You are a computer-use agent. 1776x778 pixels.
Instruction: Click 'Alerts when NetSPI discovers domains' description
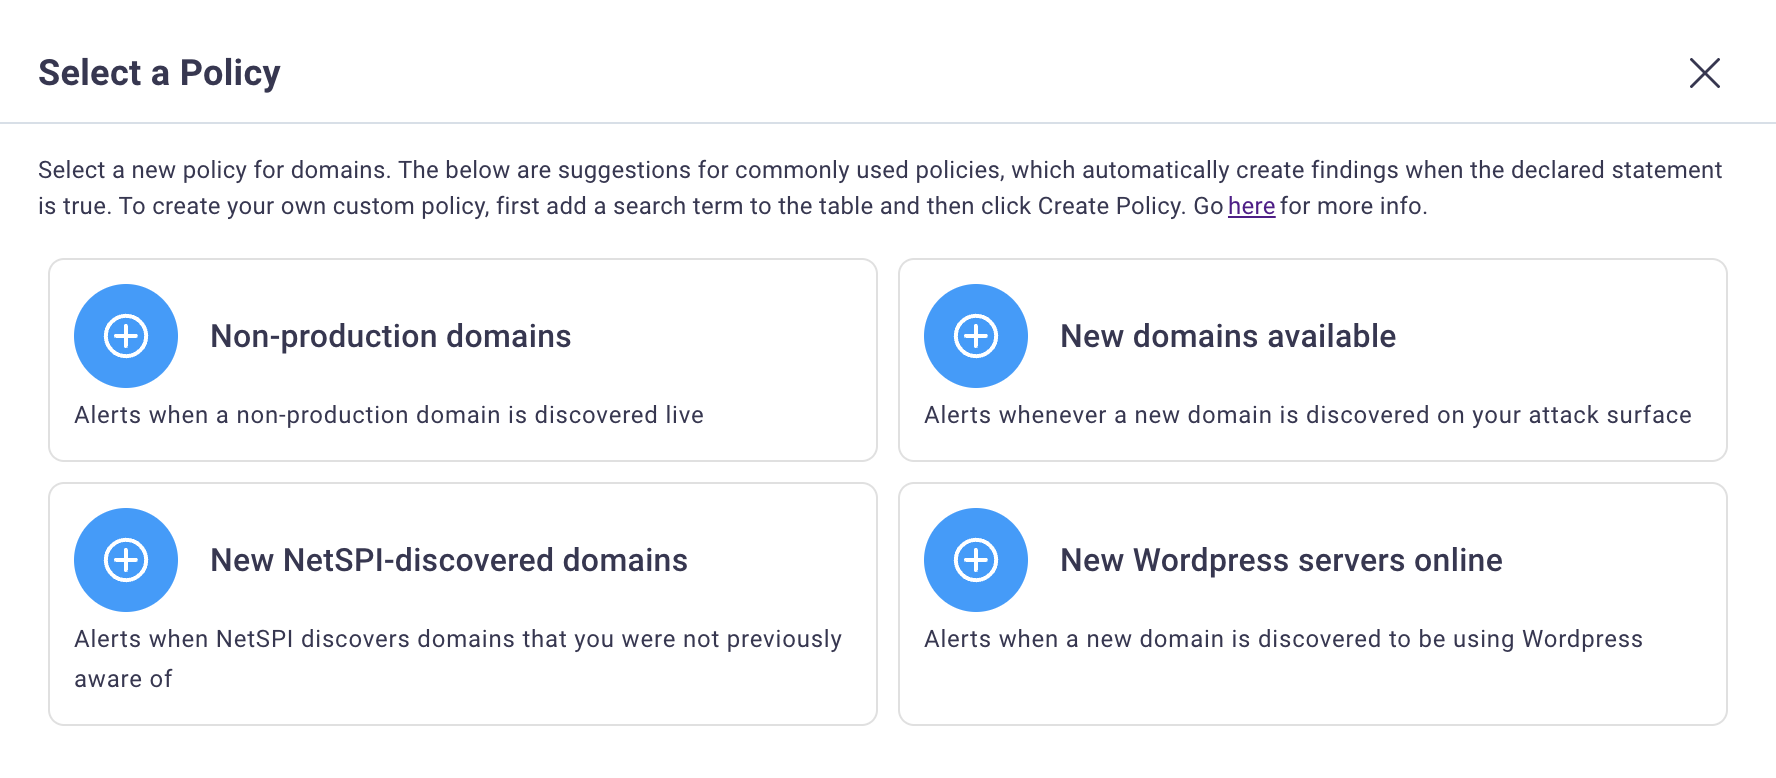point(458,658)
